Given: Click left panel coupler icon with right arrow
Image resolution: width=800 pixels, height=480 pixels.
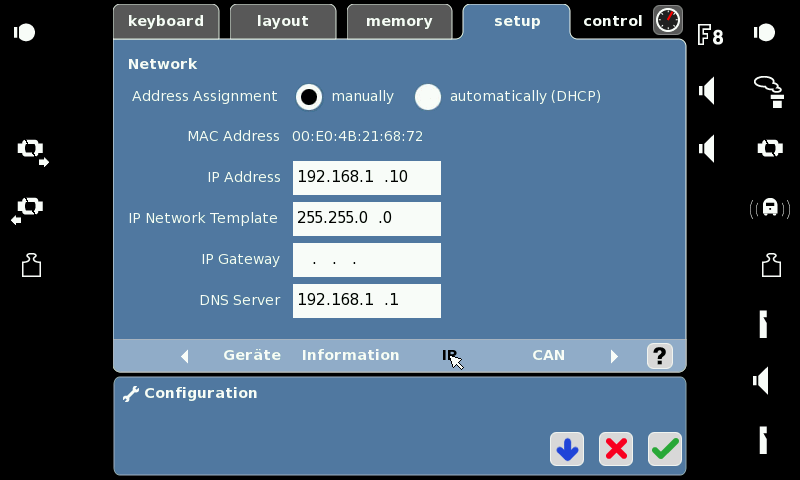Looking at the screenshot, I should [x=33, y=153].
